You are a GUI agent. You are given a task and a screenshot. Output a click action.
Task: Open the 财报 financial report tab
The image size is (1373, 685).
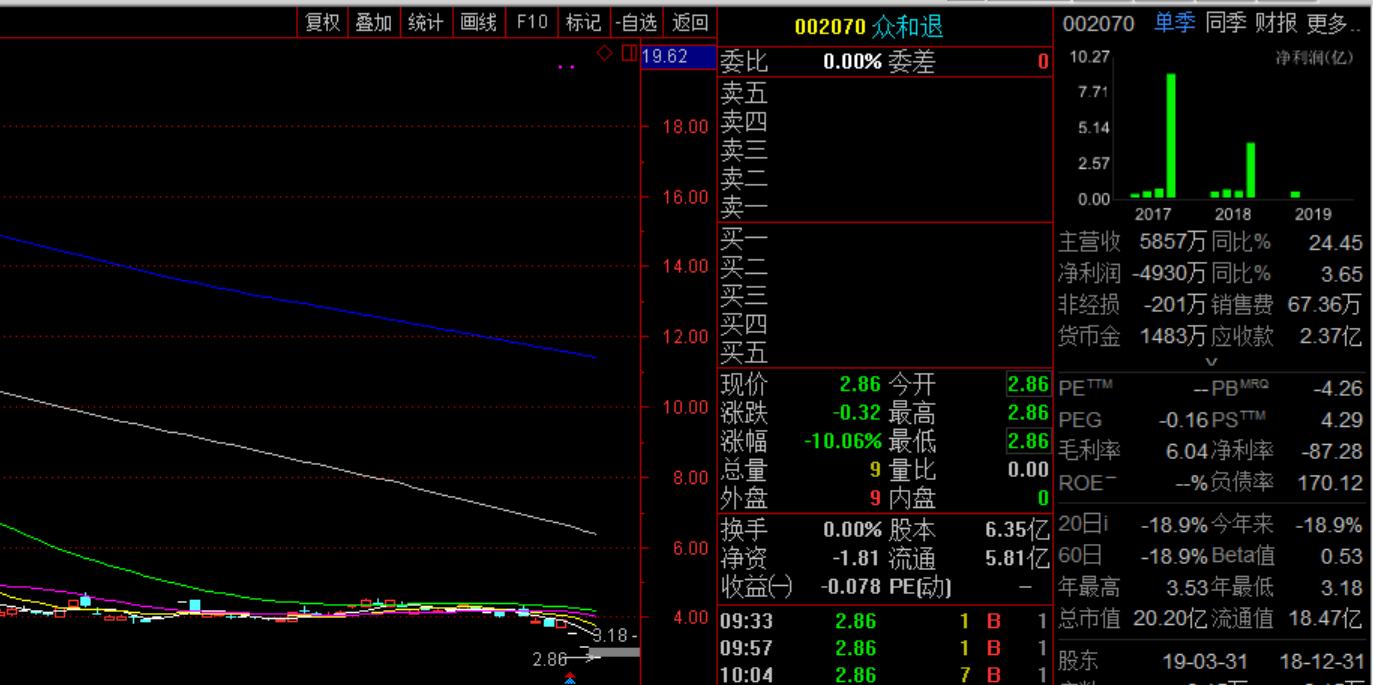1276,23
